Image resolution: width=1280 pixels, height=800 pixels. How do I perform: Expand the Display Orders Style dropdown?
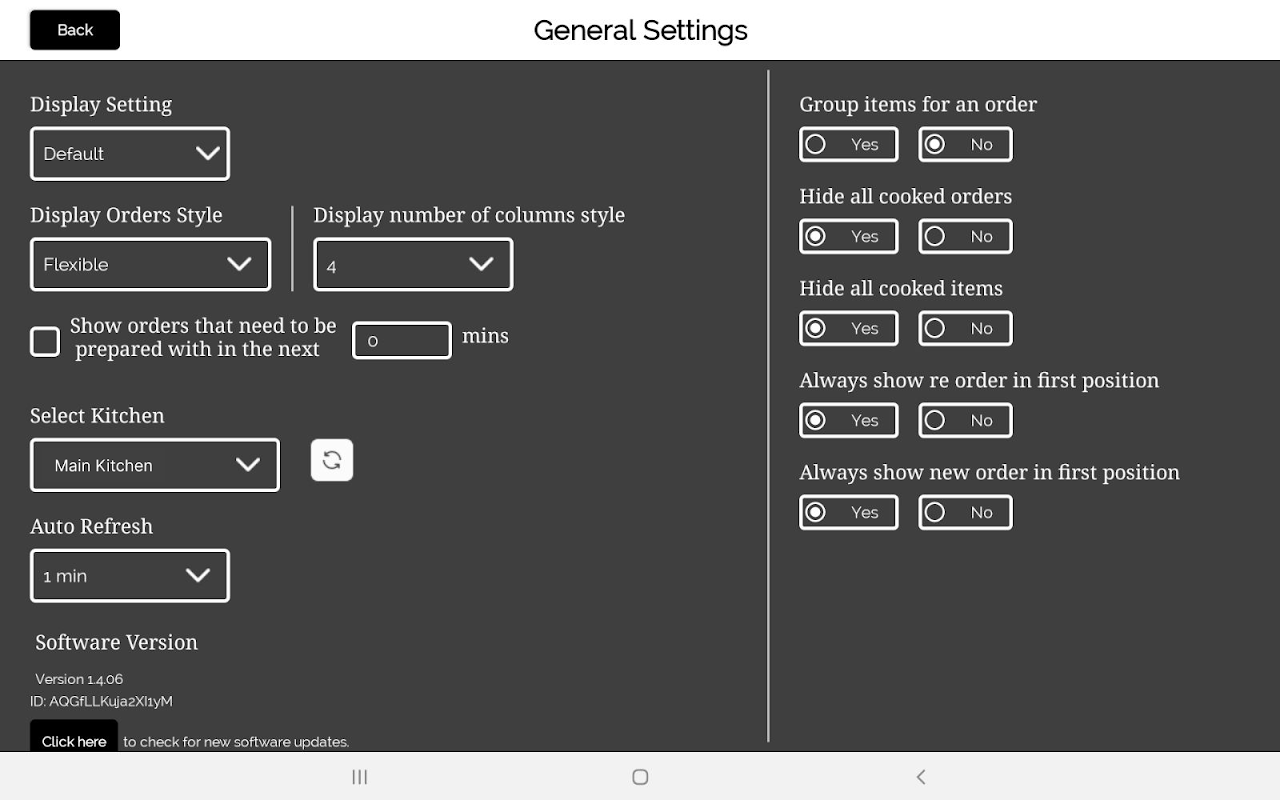tap(150, 265)
